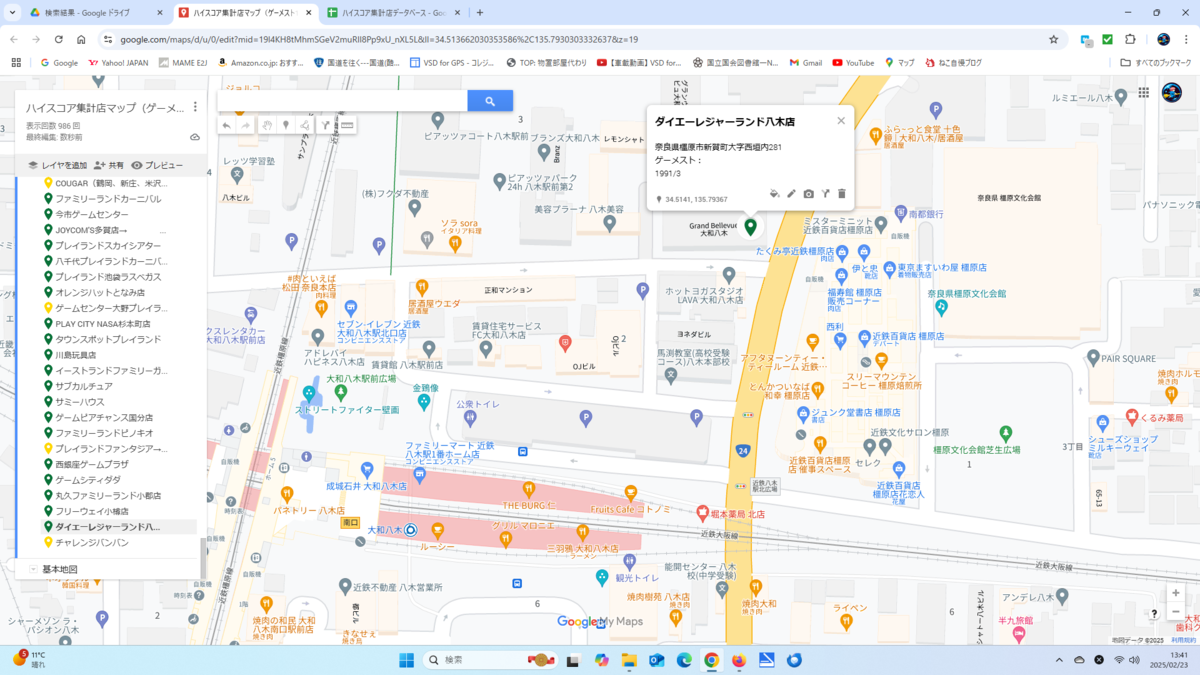The image size is (1200, 675).
Task: Reload the page in Chrome
Action: 59,39
